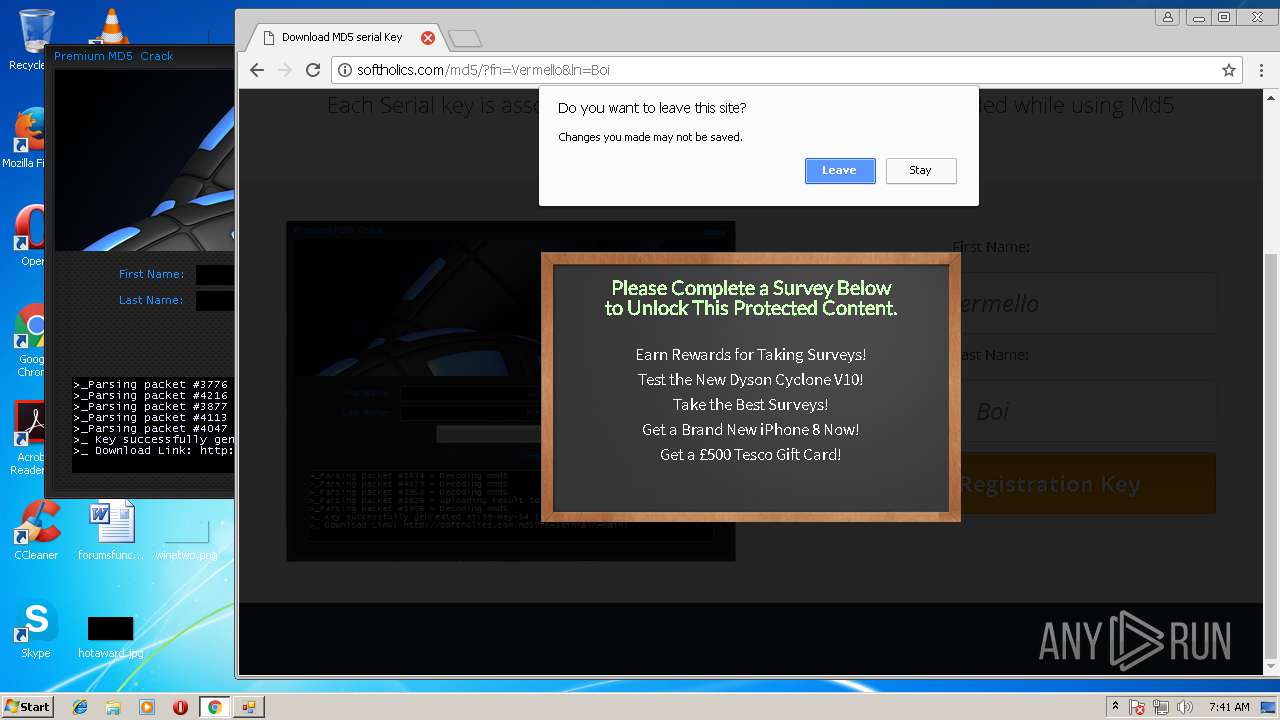1280x720 pixels.
Task: Click the Windows Start button
Action: 27,707
